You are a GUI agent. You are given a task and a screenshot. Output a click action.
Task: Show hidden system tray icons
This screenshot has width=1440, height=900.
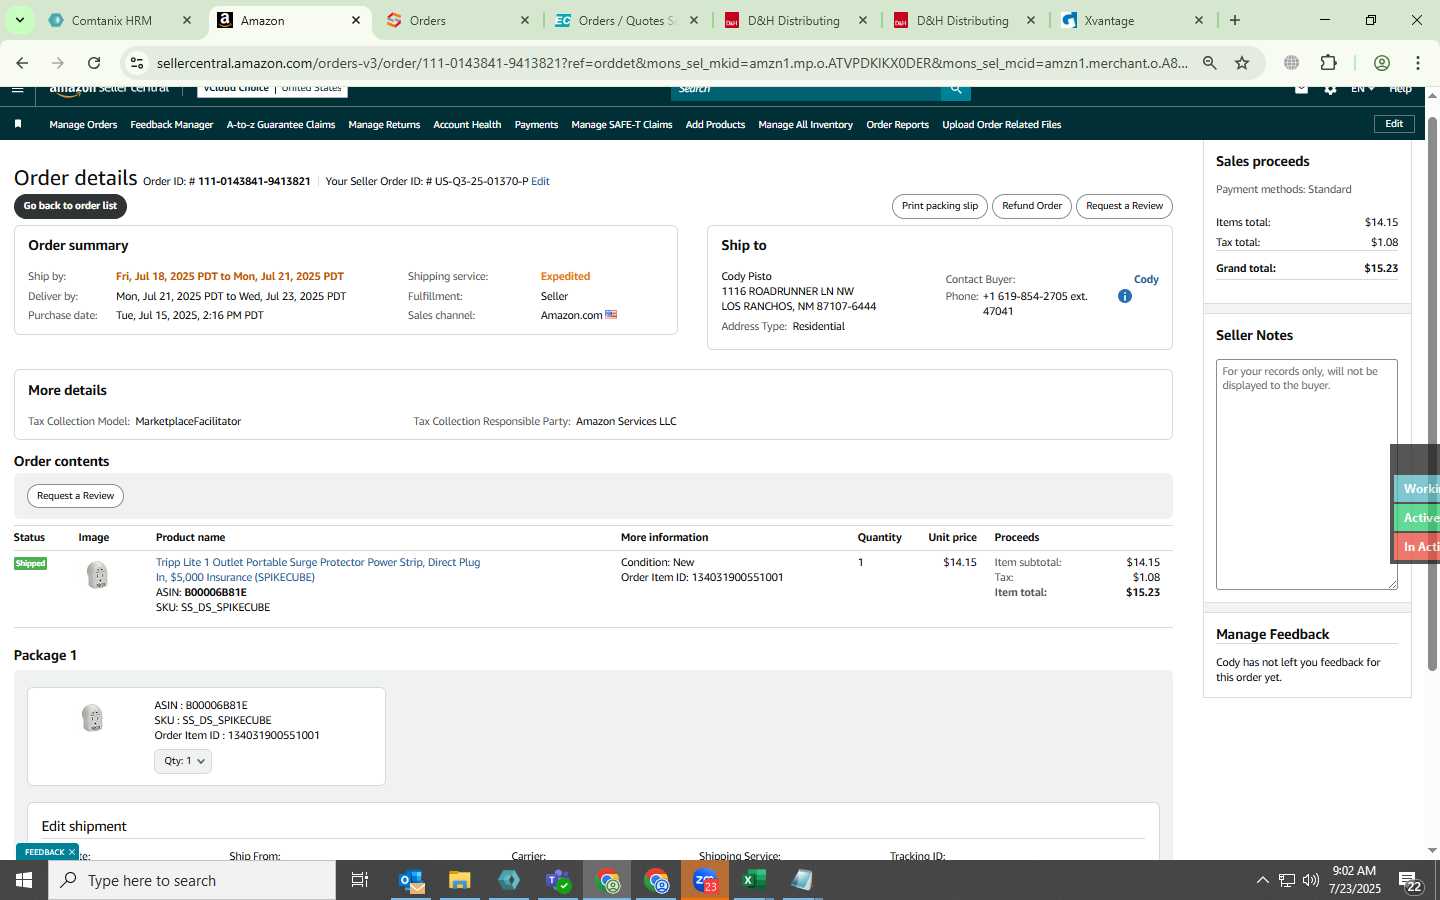point(1262,880)
